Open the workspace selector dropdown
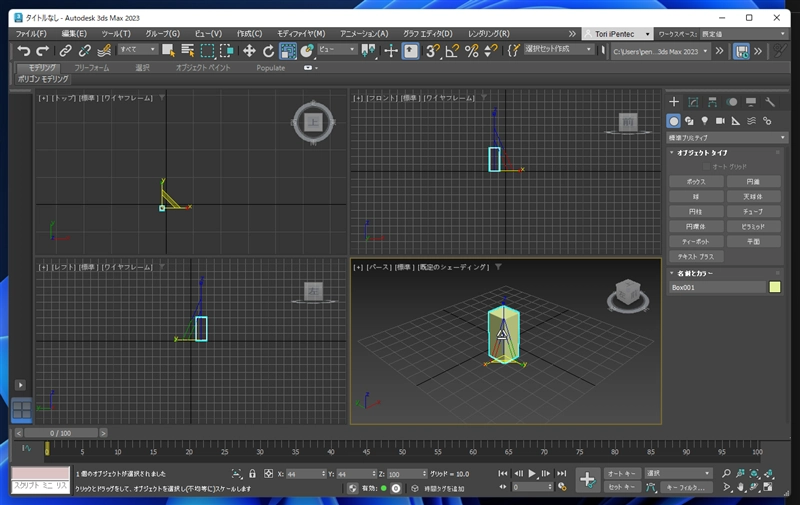 tap(743, 34)
